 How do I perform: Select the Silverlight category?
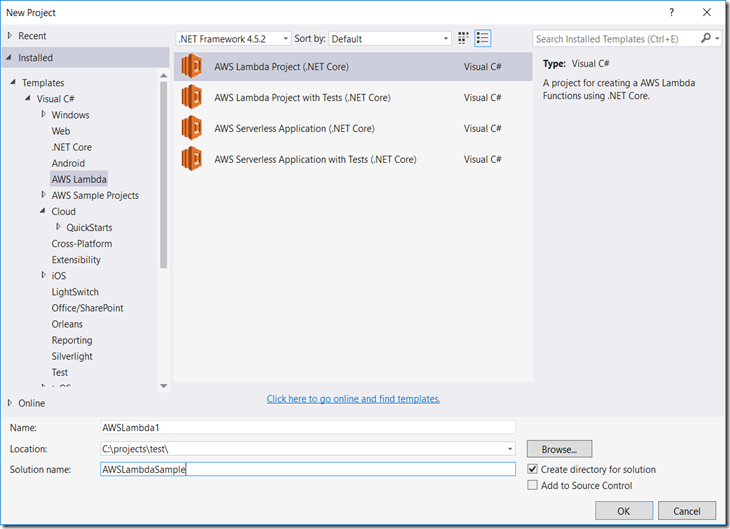click(x=72, y=356)
